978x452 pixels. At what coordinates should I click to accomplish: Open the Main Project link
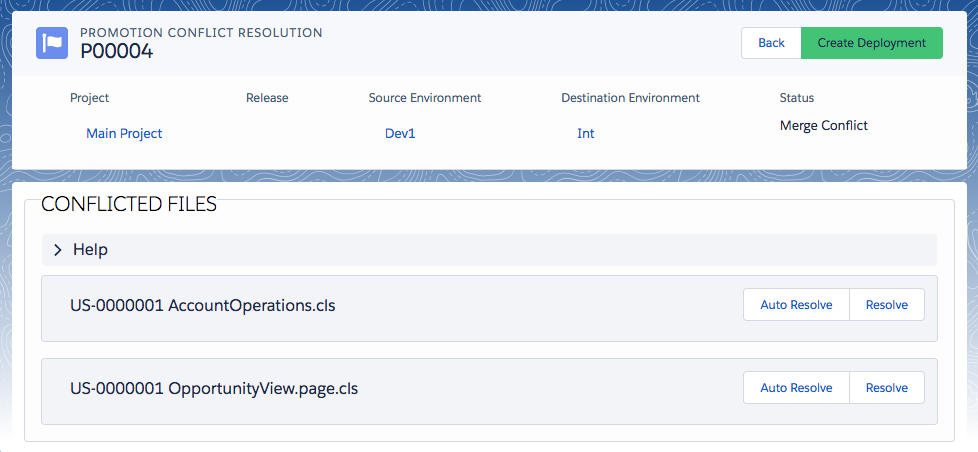124,133
